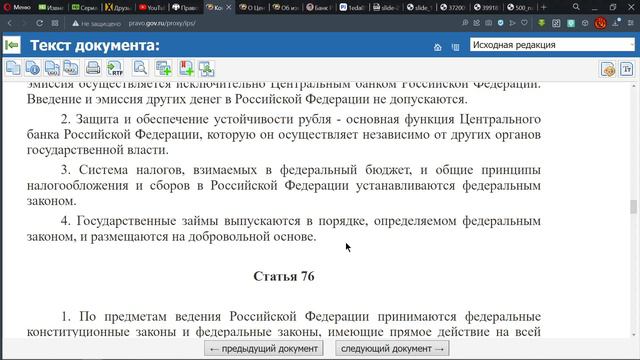Click the Tt font size icon
640x360 pixels.
tap(627, 69)
